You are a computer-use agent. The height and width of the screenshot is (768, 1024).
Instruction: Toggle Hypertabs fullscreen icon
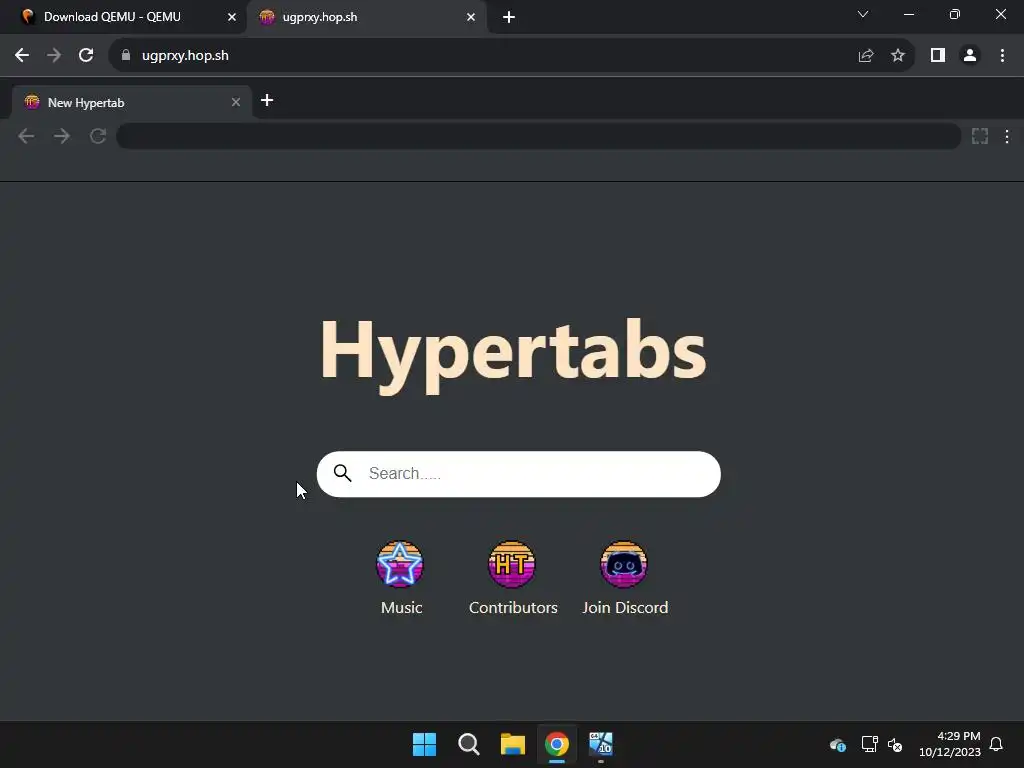tap(980, 136)
